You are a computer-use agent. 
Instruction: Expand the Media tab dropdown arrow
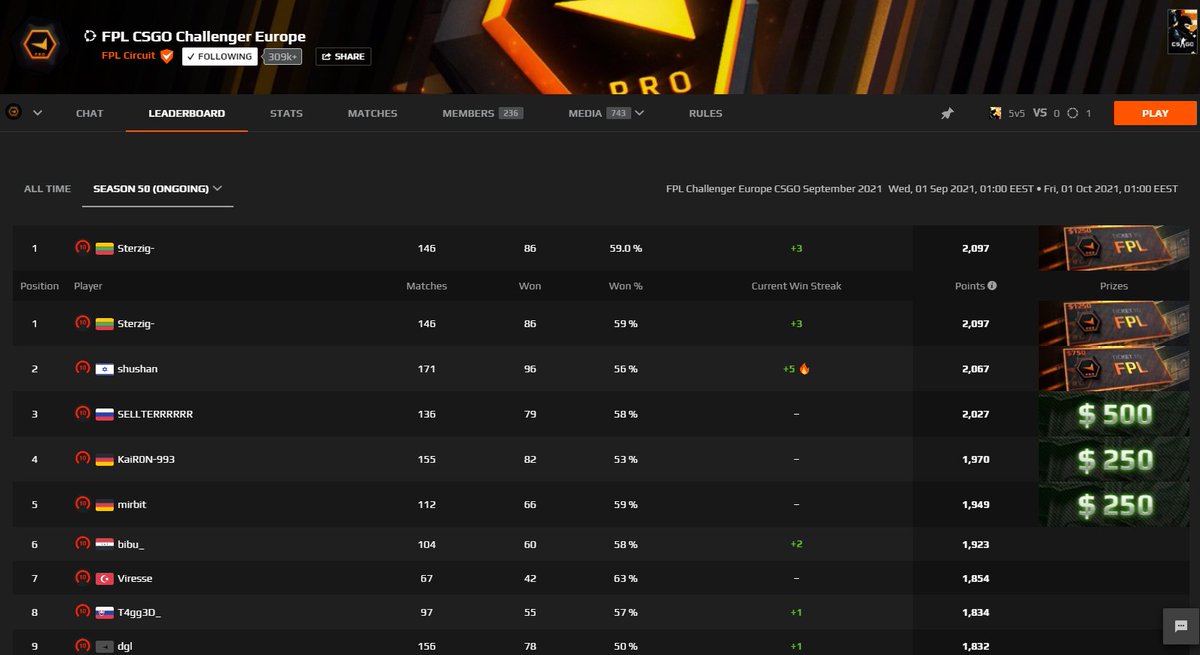point(640,113)
